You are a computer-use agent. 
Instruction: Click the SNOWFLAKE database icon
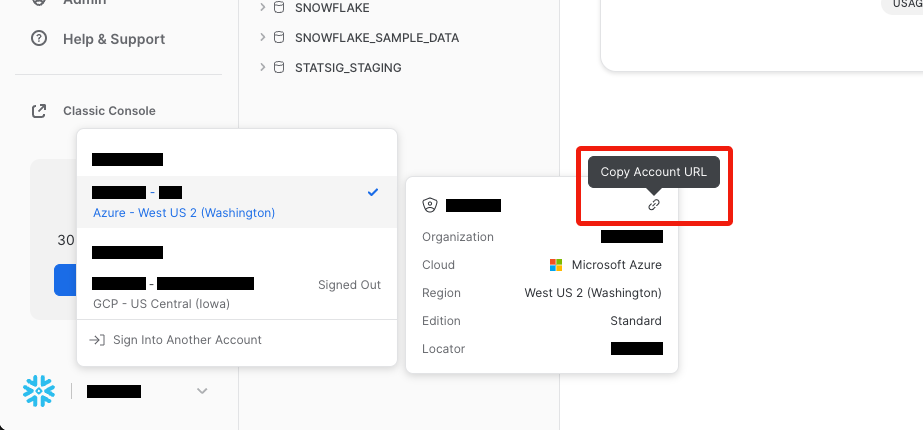[279, 8]
